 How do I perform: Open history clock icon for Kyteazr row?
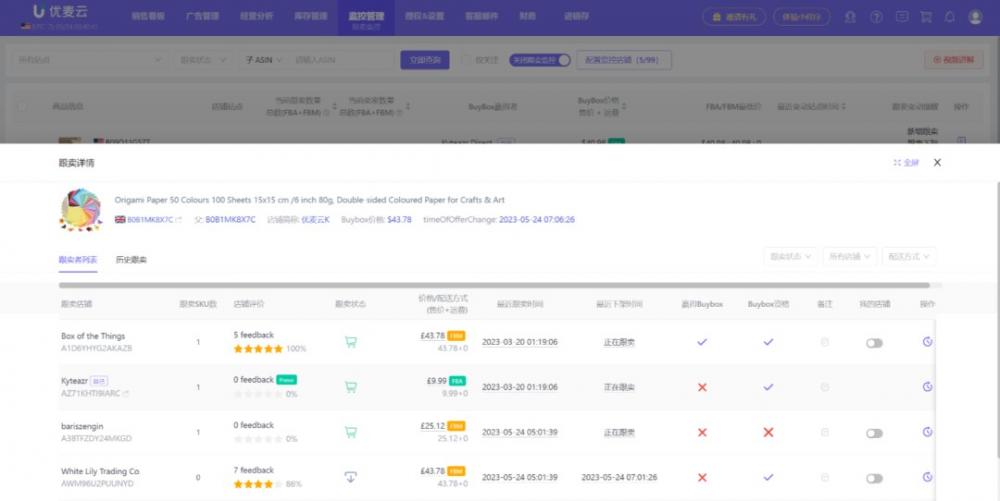(927, 387)
